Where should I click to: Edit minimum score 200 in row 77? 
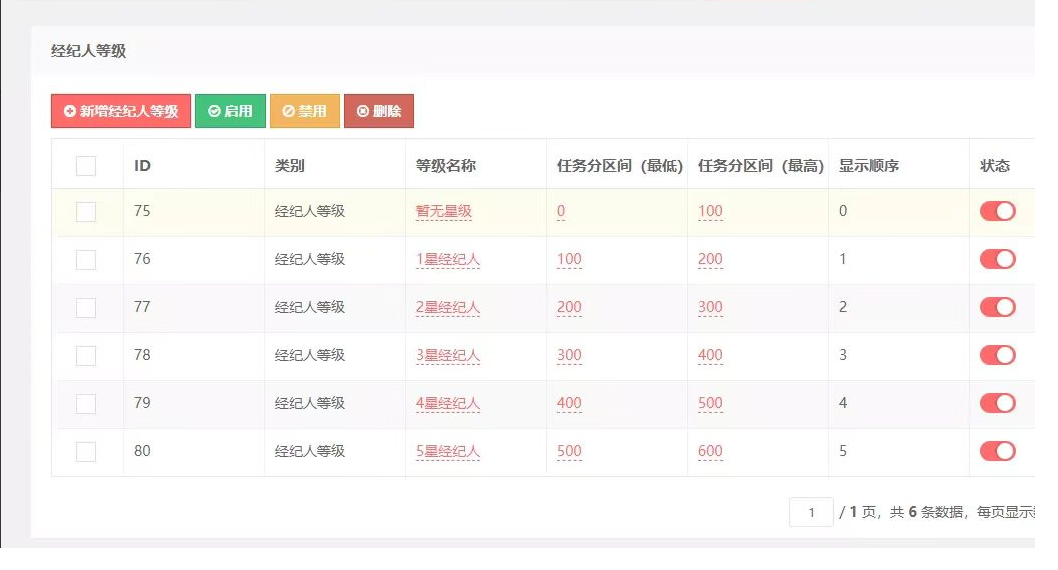tap(569, 307)
